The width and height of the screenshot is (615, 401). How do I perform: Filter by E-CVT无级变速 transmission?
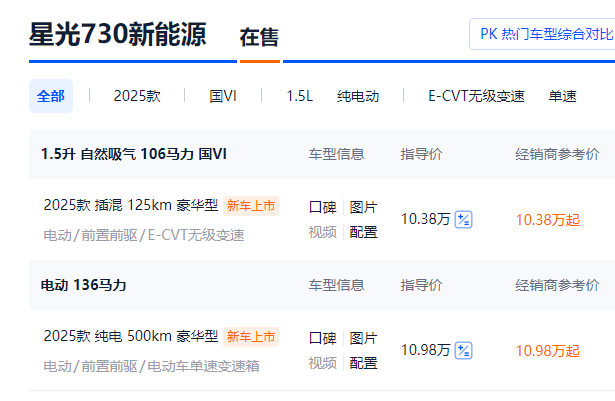click(x=476, y=96)
